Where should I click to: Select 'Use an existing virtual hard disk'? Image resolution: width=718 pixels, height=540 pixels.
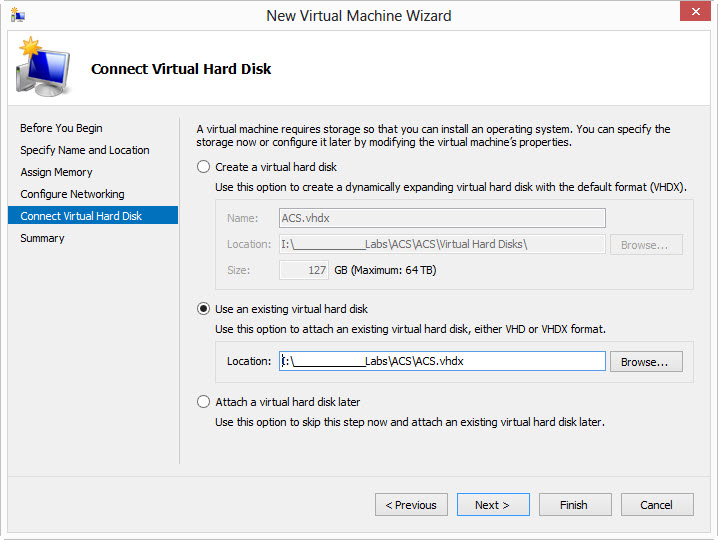204,309
